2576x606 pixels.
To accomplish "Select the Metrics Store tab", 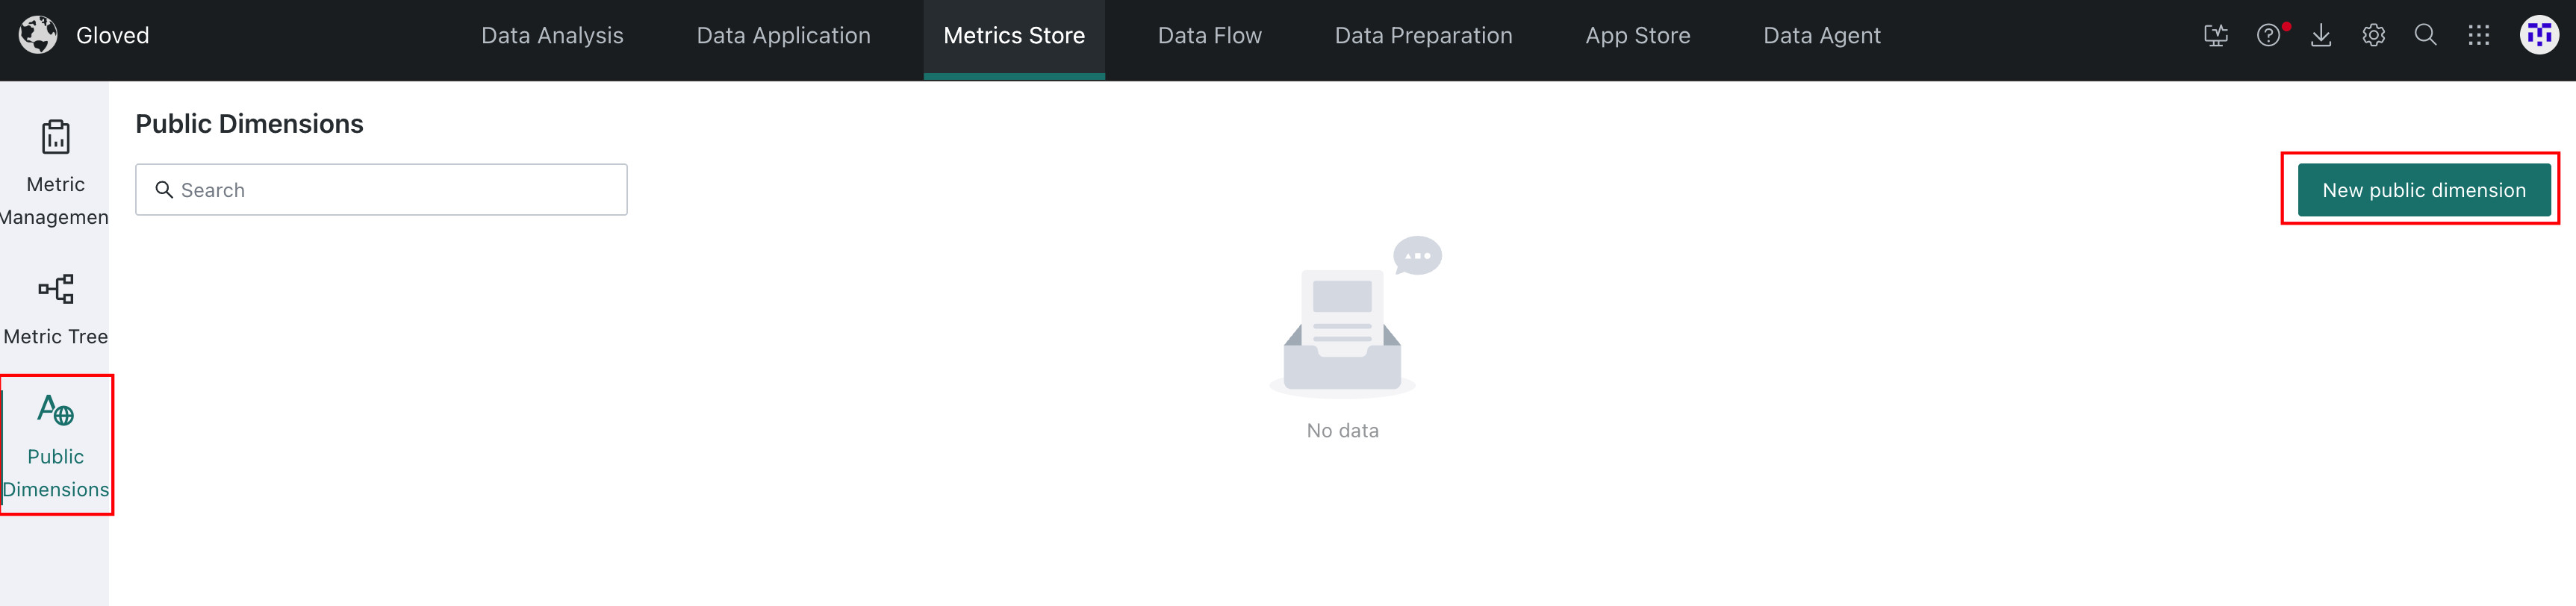I will tap(1014, 36).
